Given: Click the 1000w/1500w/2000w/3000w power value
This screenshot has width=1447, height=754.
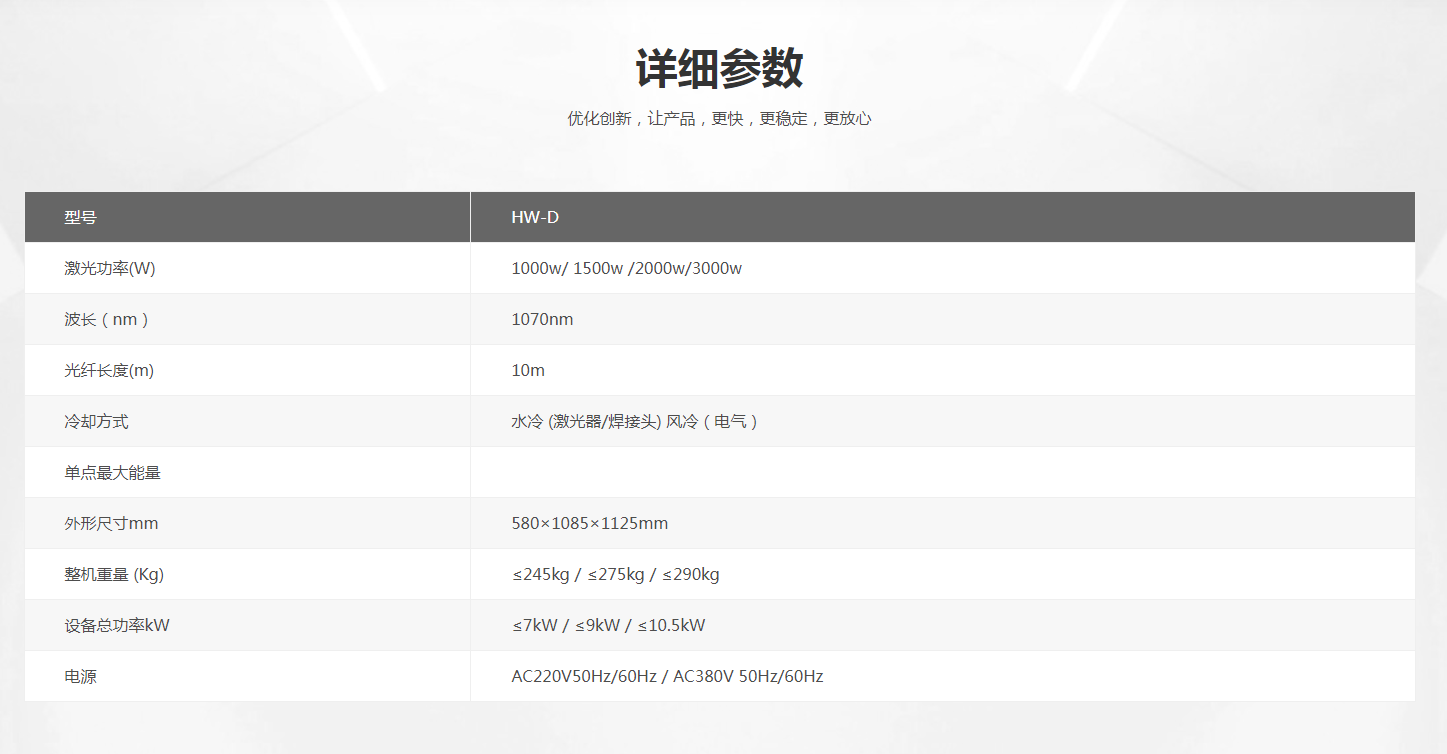Looking at the screenshot, I should (626, 268).
